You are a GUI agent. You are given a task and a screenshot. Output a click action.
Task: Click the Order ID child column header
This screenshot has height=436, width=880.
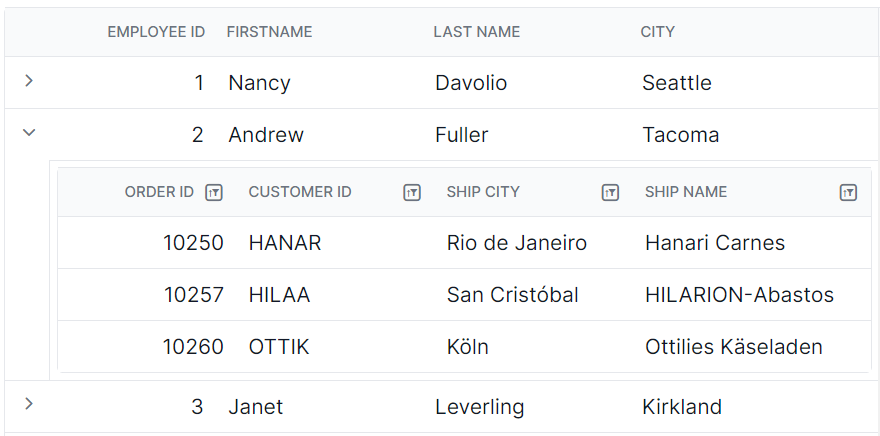tap(159, 192)
